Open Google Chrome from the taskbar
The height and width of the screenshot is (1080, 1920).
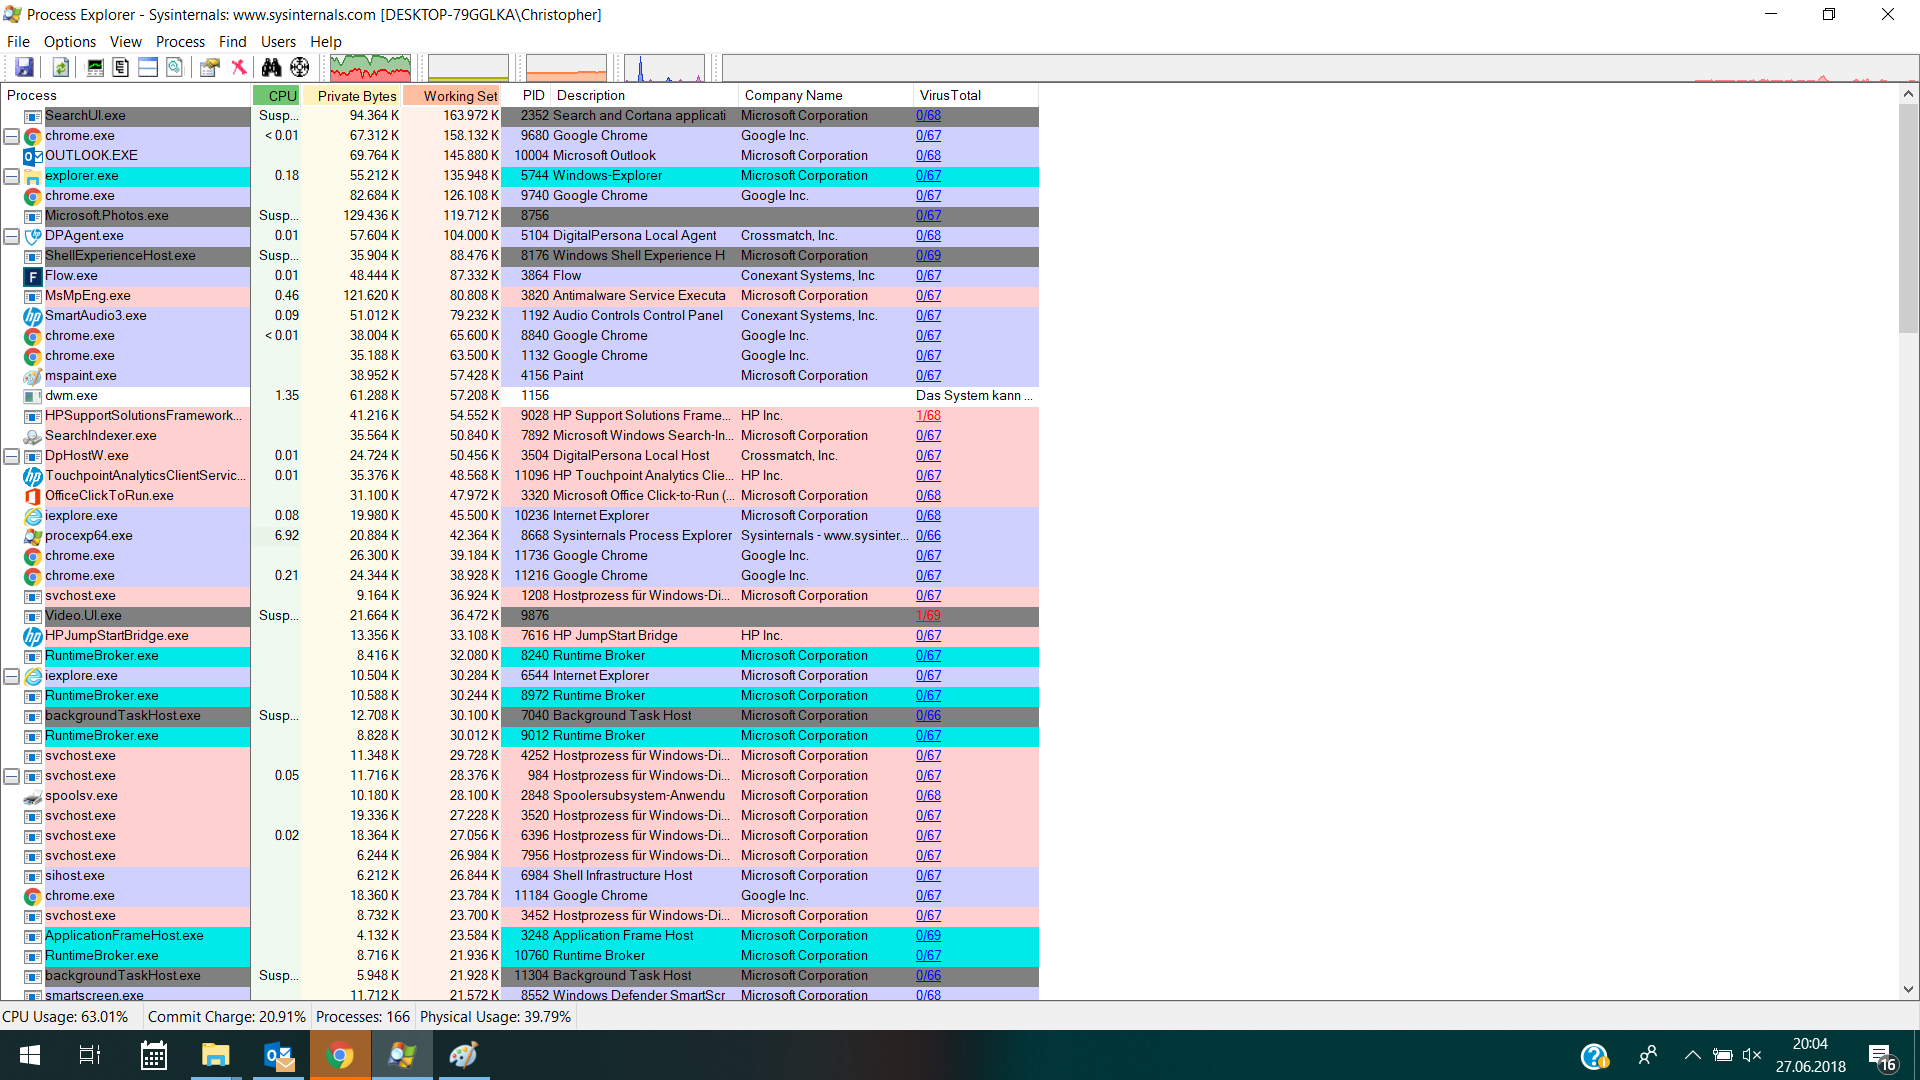click(x=340, y=1055)
